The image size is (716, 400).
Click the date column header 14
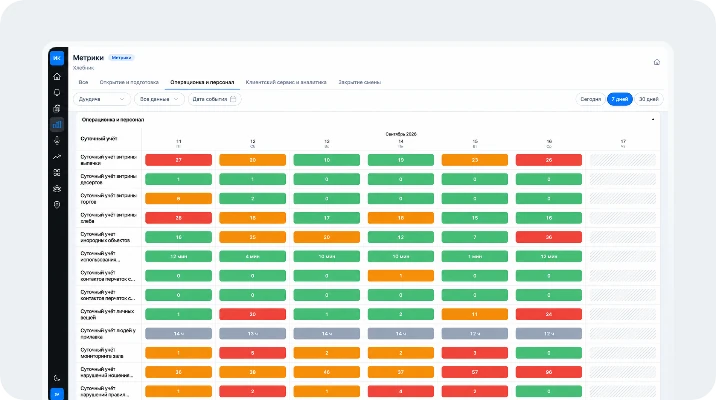401,144
